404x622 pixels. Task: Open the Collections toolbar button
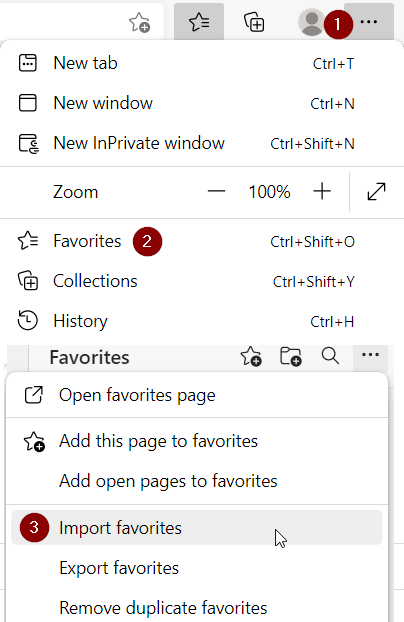click(x=254, y=22)
